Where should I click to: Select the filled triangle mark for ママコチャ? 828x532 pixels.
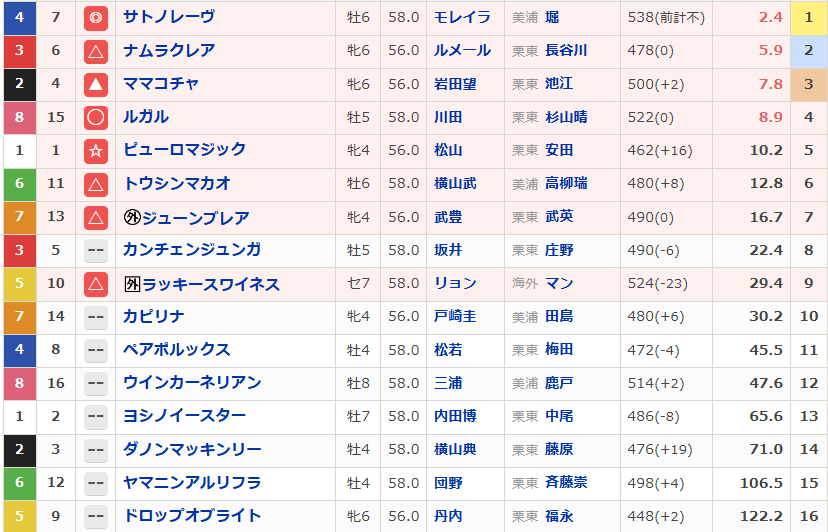click(x=96, y=84)
